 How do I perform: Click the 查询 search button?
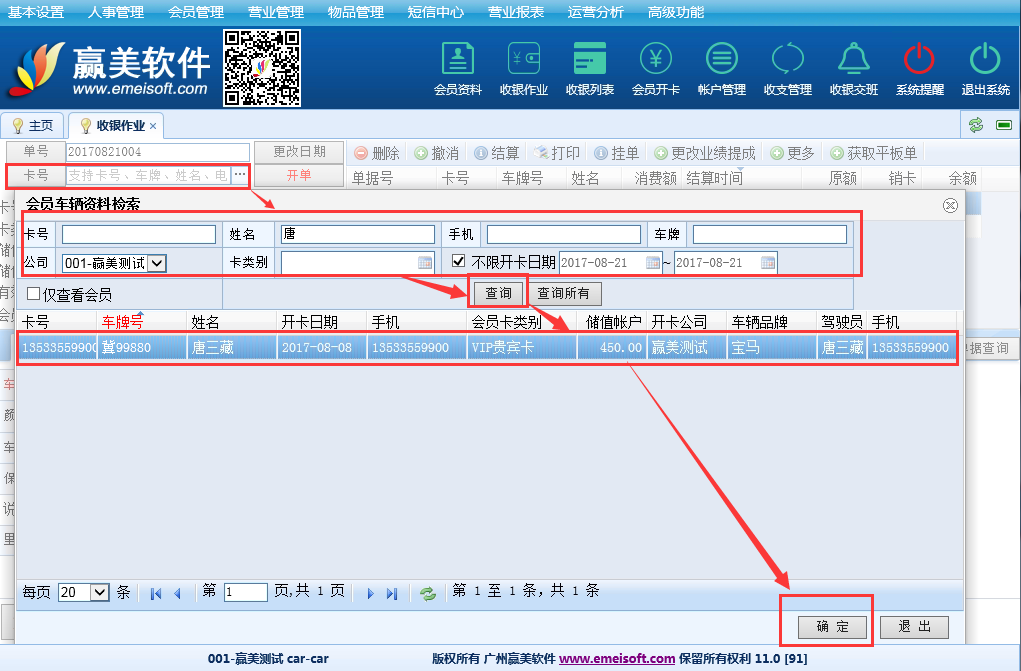tap(497, 293)
